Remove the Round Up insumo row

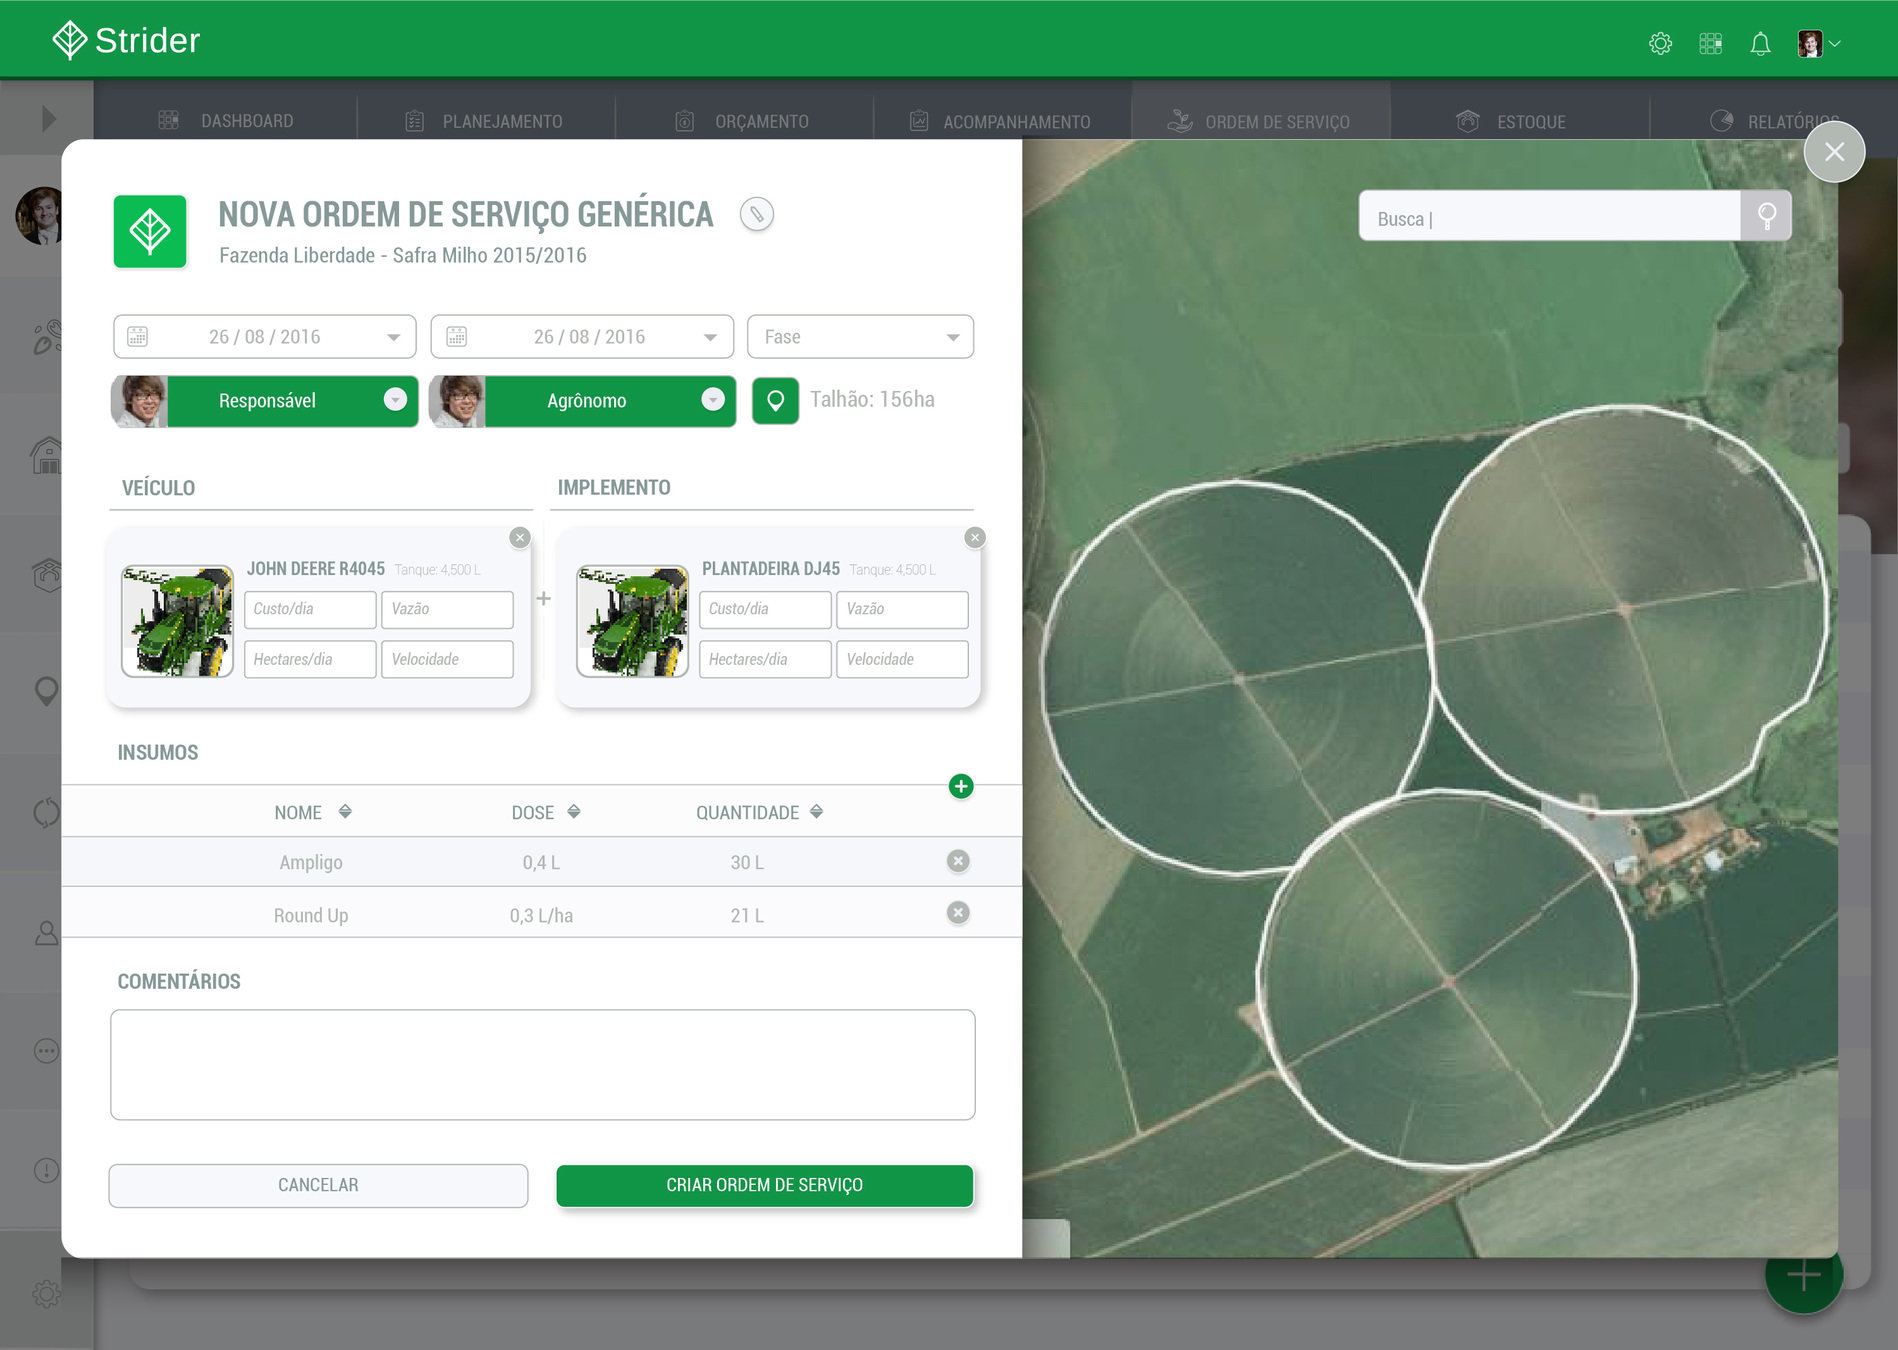(x=958, y=912)
